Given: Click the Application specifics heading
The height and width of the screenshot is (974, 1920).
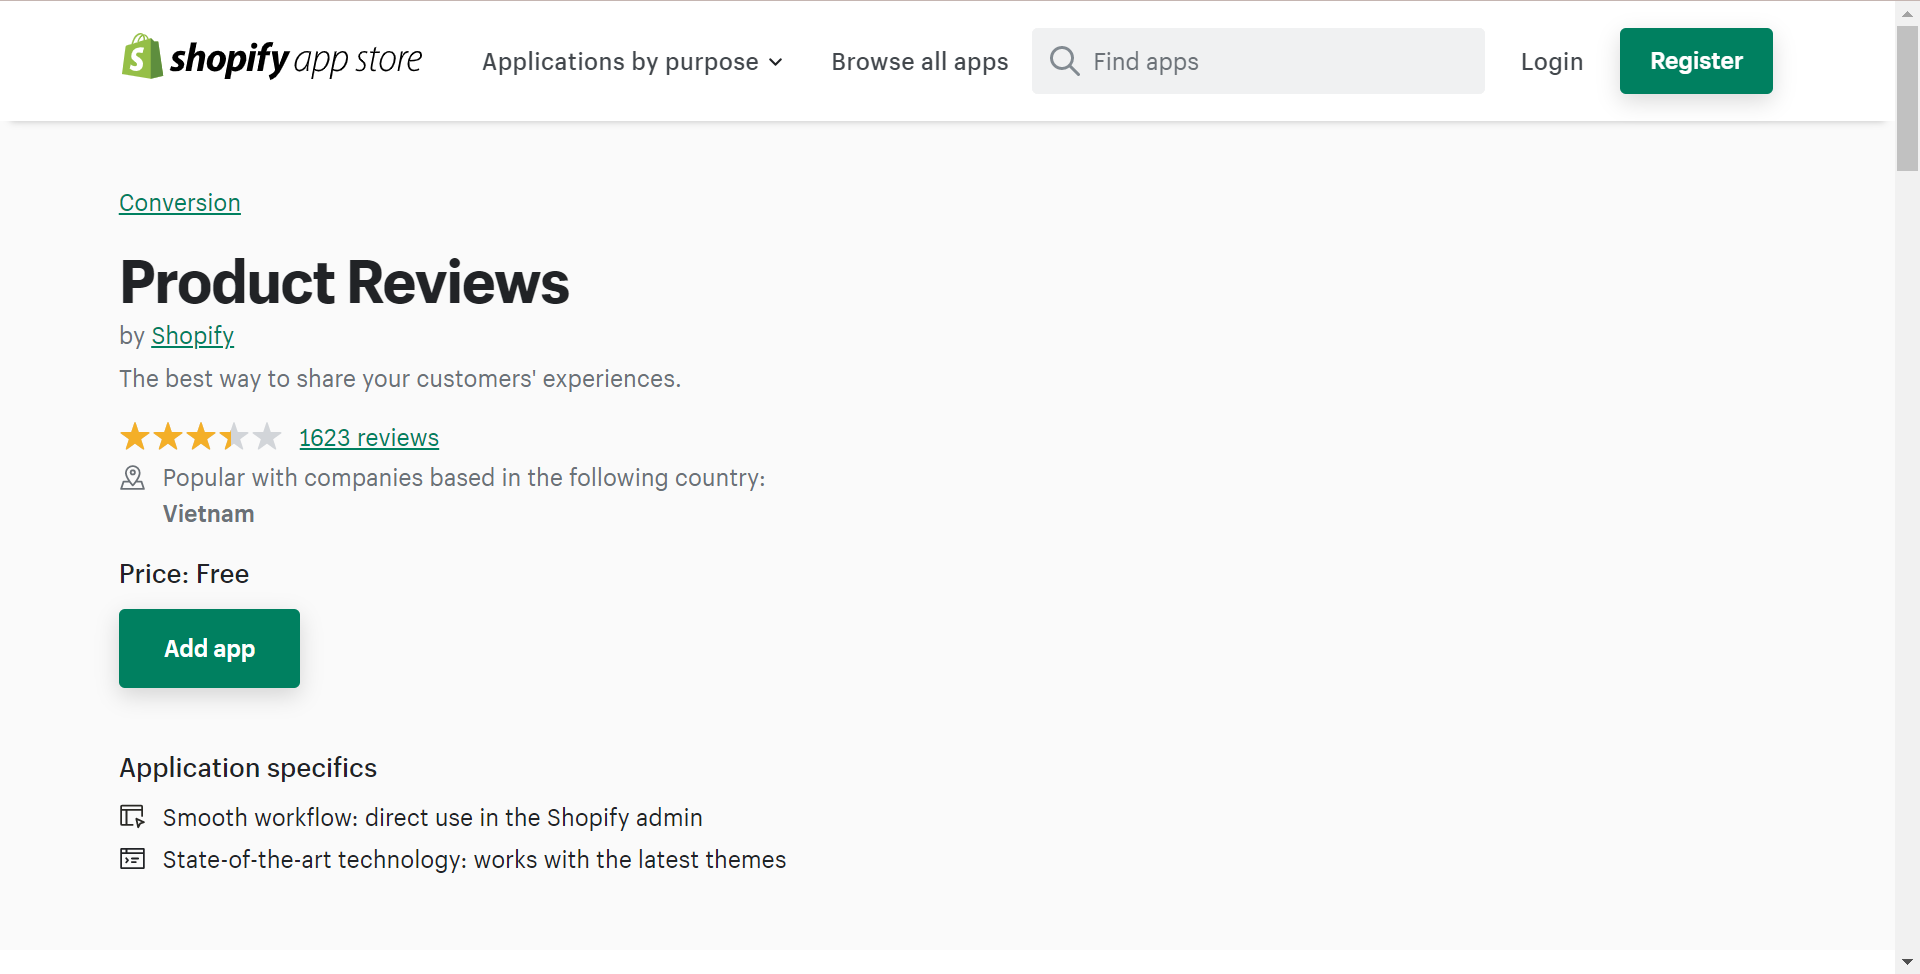Looking at the screenshot, I should 248,768.
